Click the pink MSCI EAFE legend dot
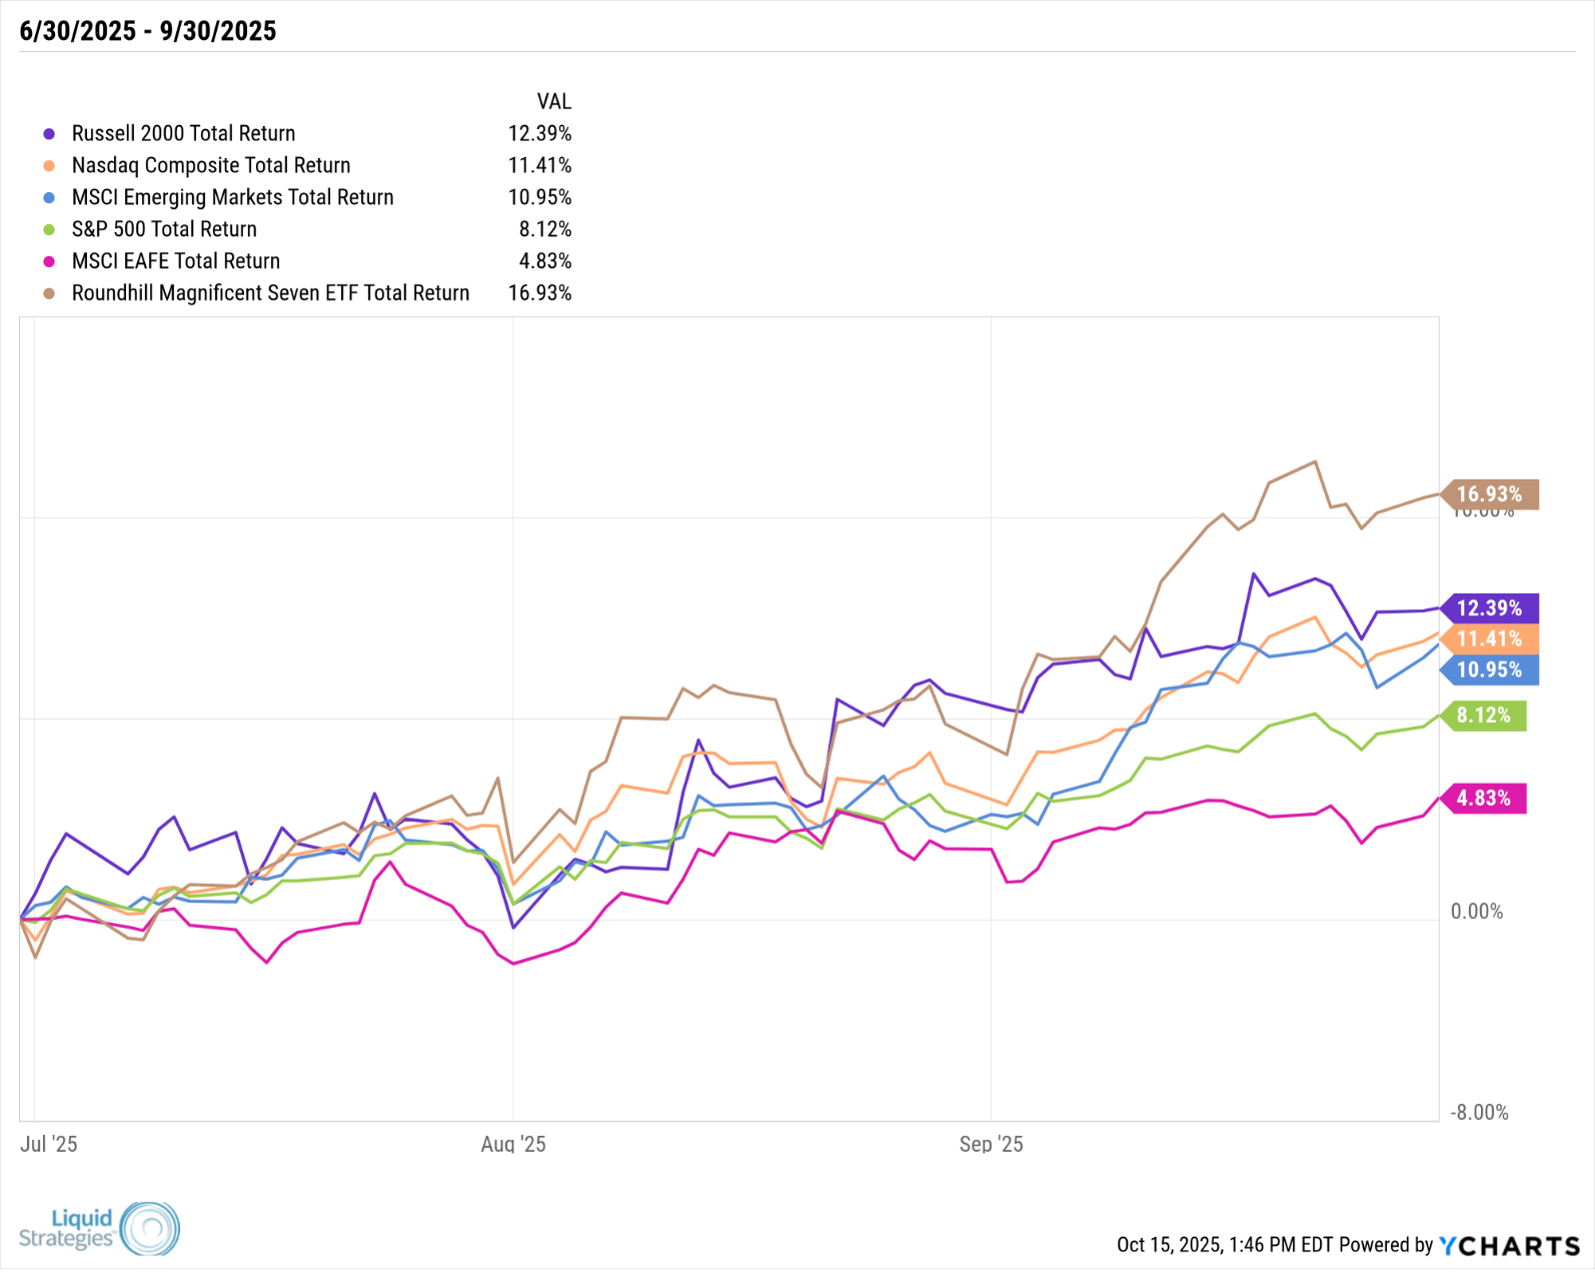Screen dimensions: 1595x1274 coord(49,262)
